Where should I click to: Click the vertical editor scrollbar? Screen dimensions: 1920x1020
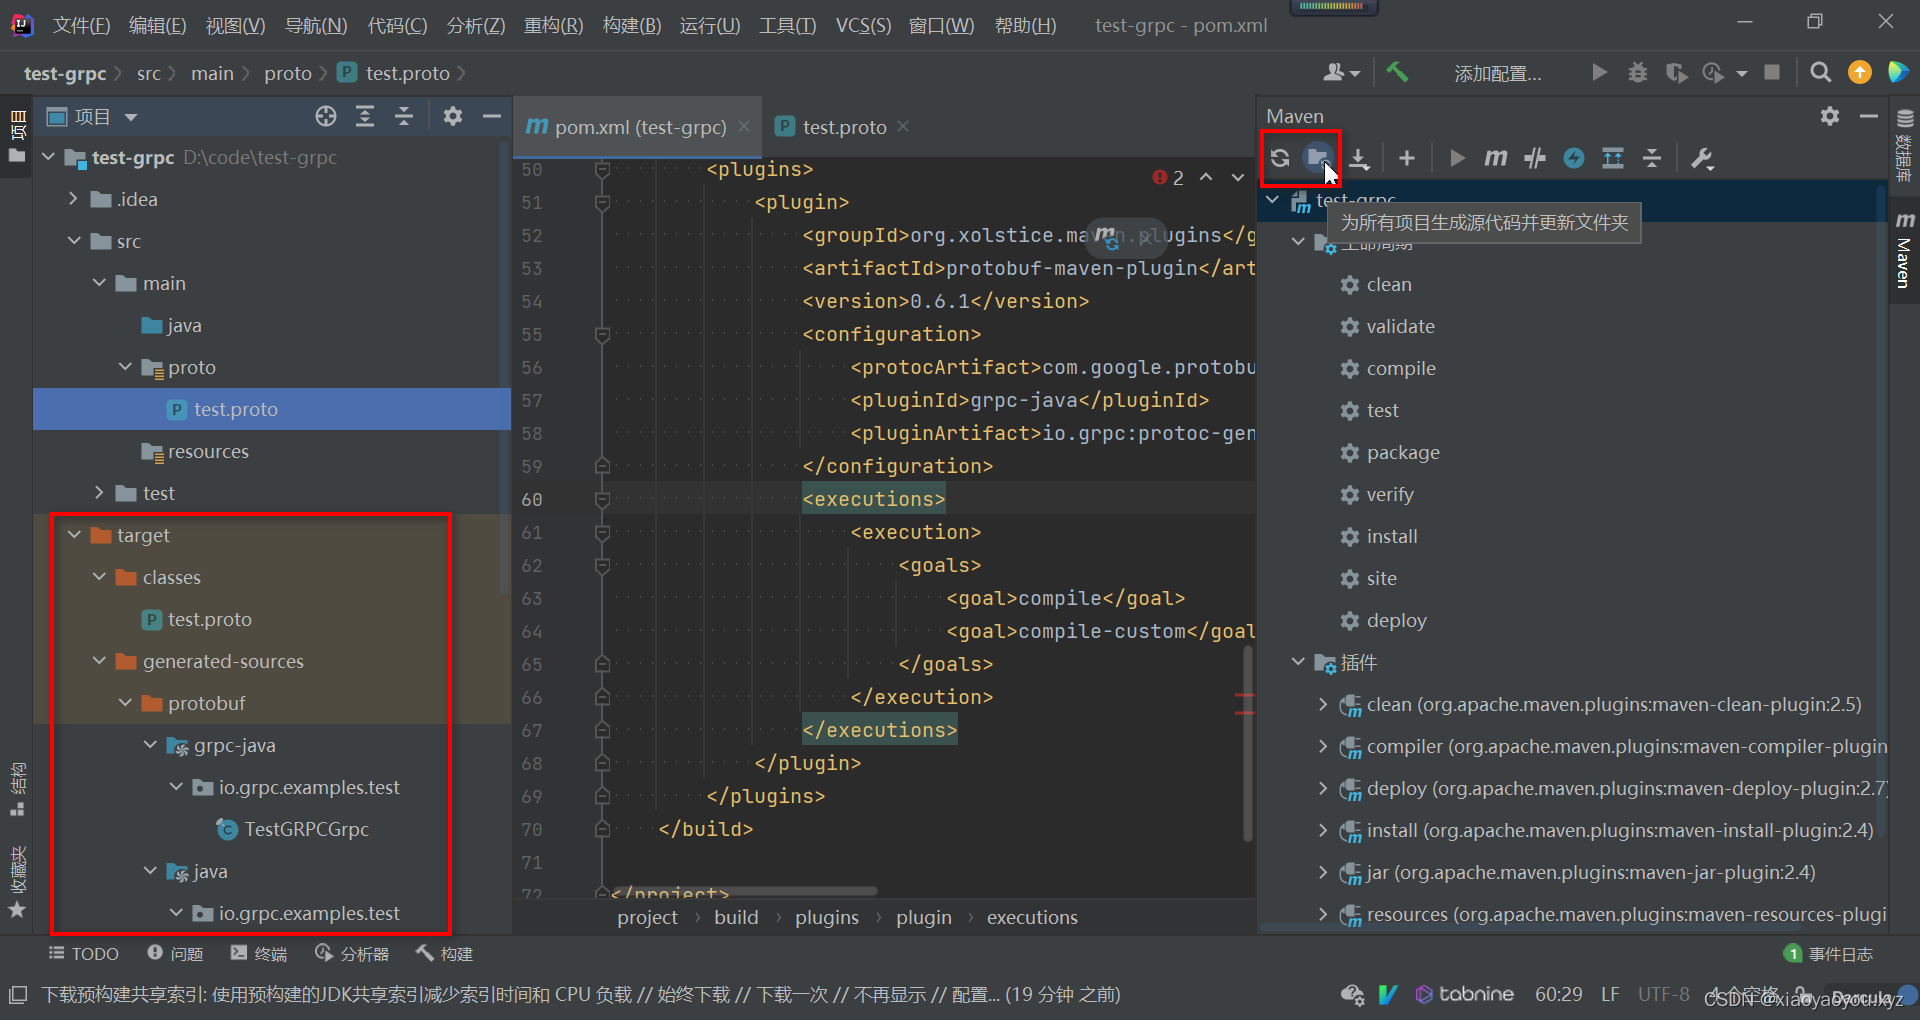point(1248,743)
